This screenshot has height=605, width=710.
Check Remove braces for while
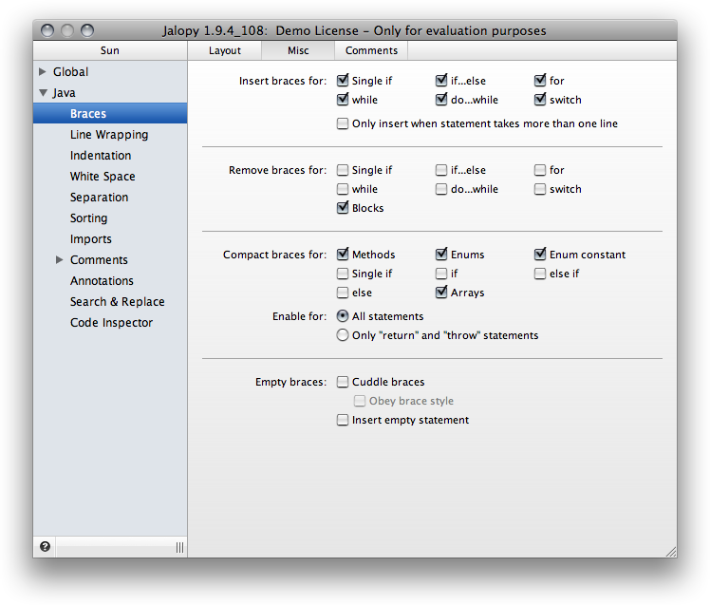click(x=343, y=189)
